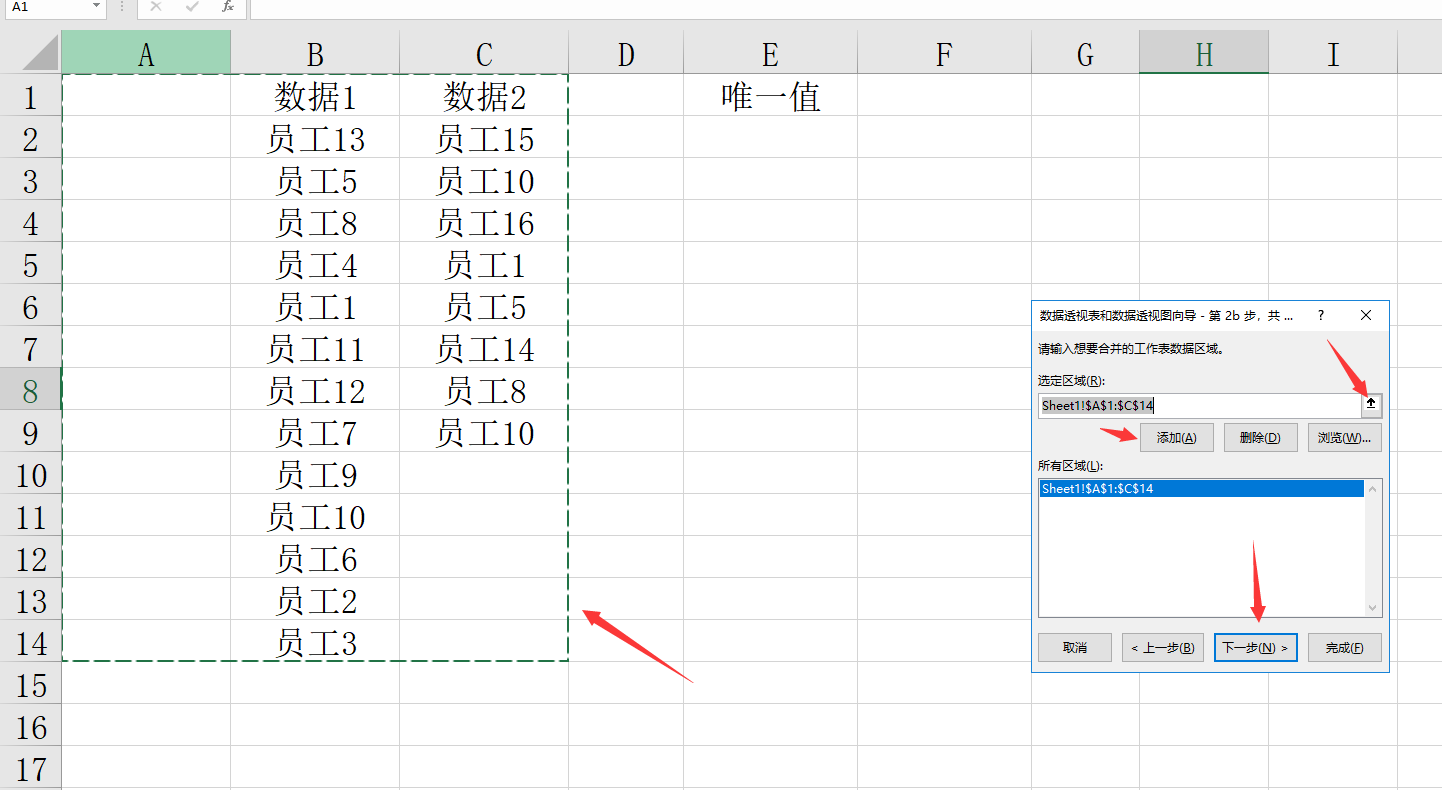Collapse the range selection dialog arrow icon
1442x790 pixels.
pyautogui.click(x=1371, y=405)
